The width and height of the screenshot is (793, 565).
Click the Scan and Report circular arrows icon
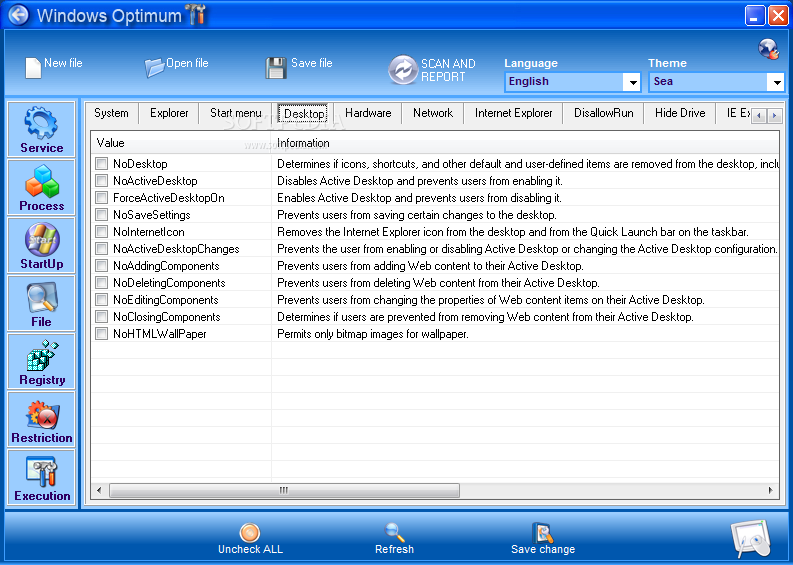click(403, 70)
